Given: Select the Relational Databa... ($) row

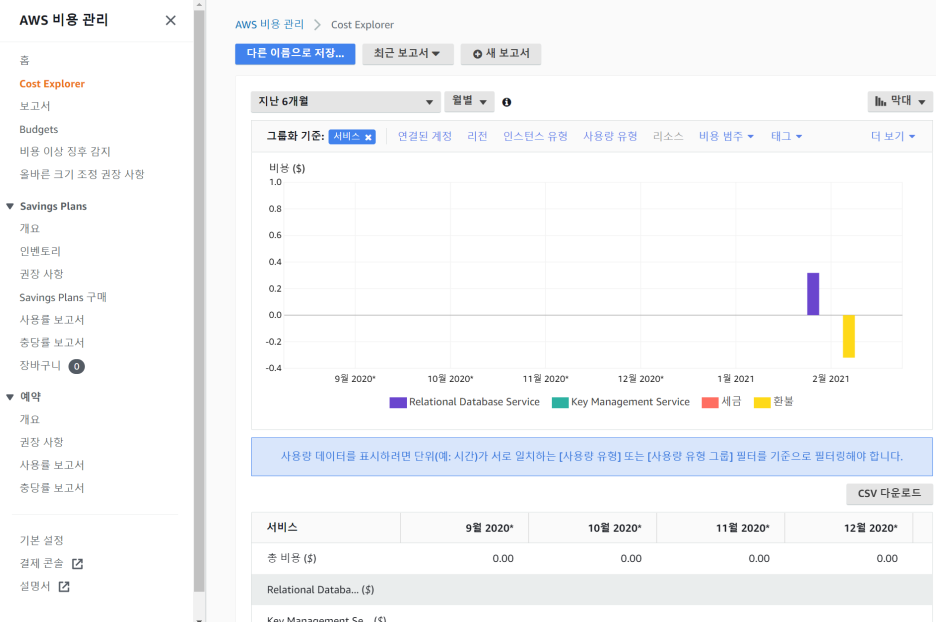Looking at the screenshot, I should [592, 590].
